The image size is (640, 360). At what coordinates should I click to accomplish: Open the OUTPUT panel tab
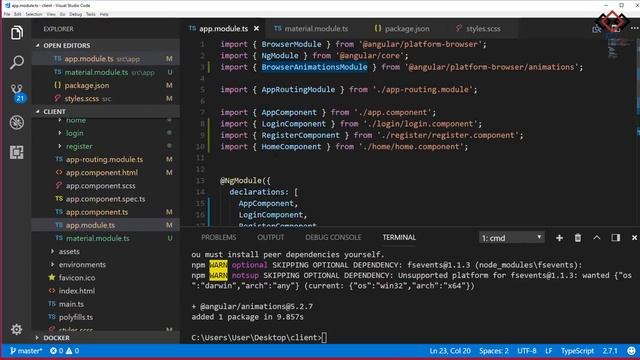pyautogui.click(x=271, y=238)
